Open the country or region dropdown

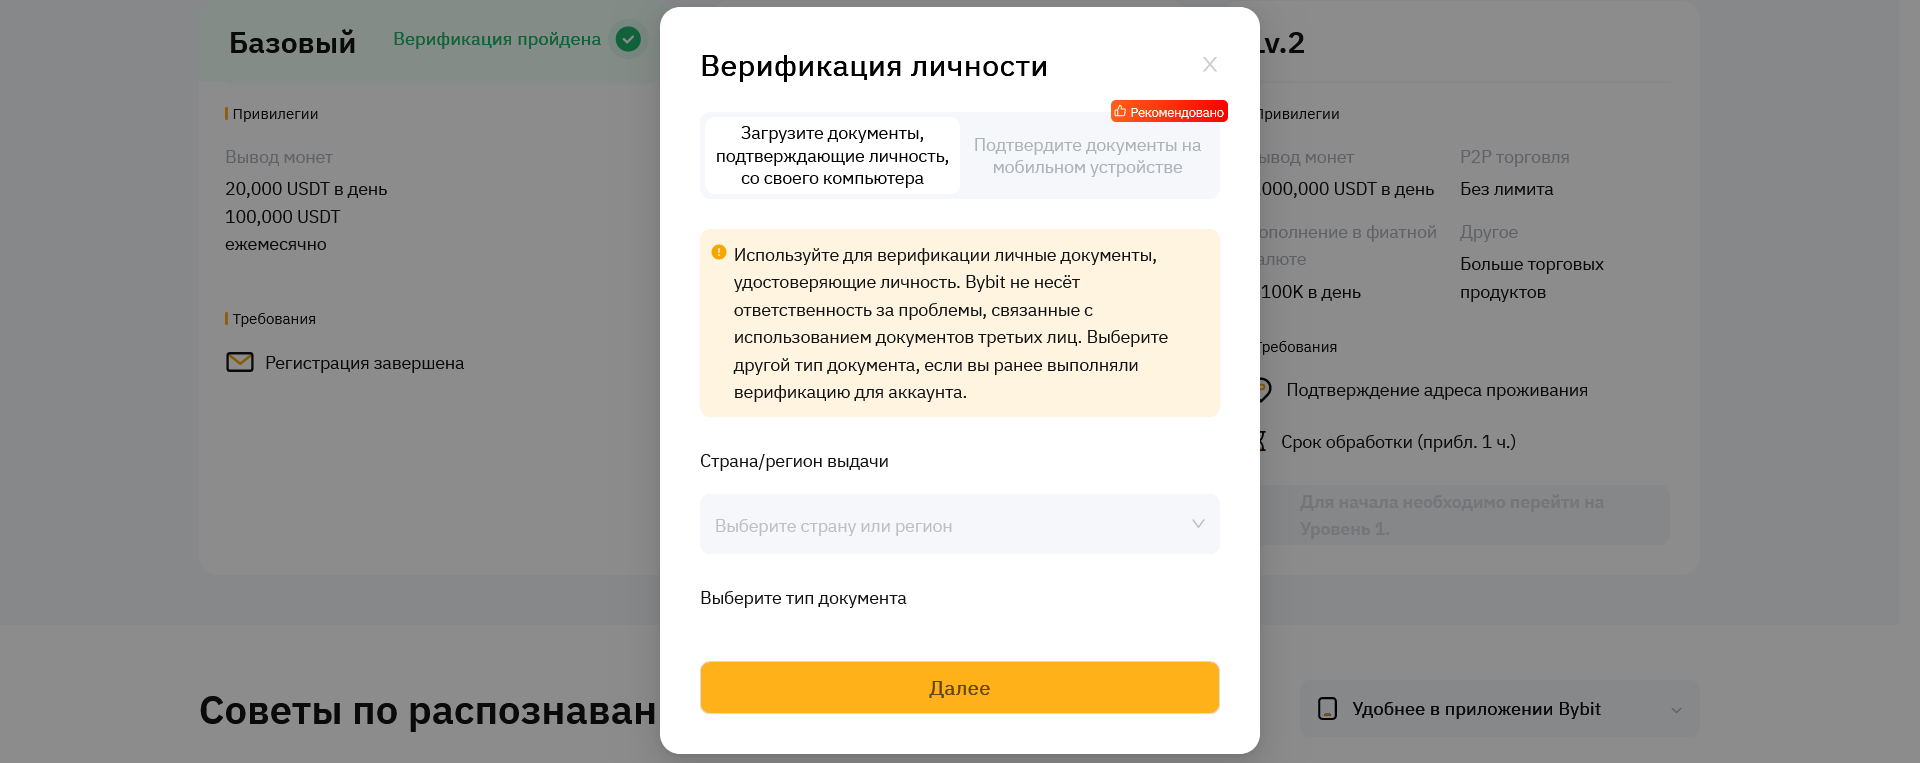960,524
